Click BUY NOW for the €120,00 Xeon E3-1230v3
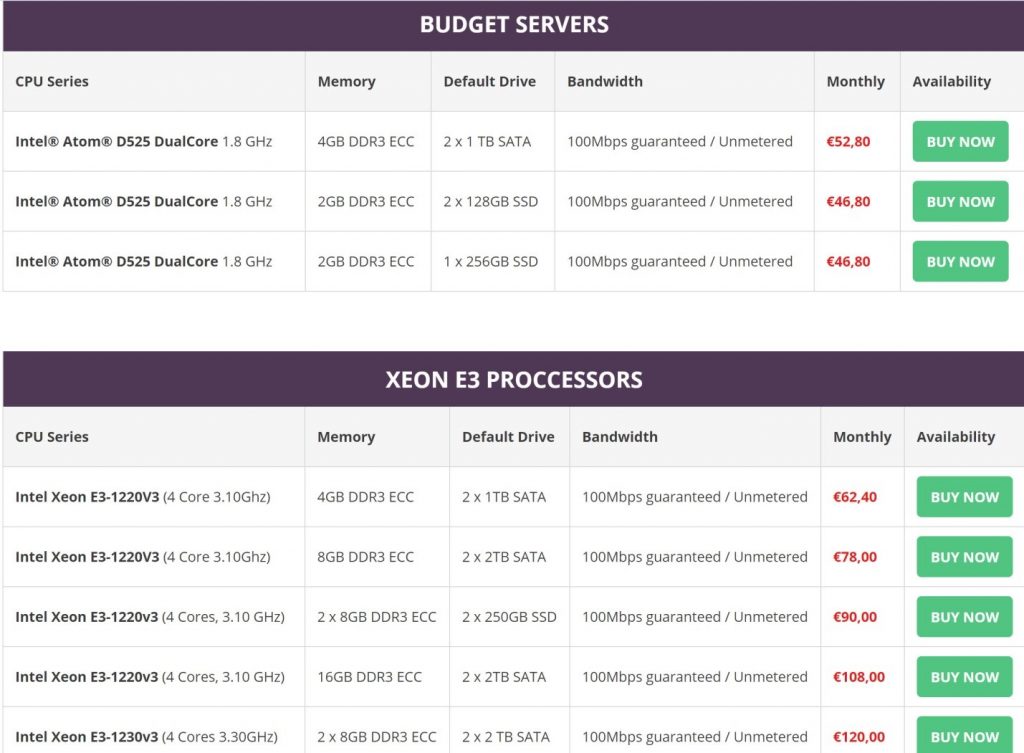This screenshot has width=1024, height=753. coord(964,736)
